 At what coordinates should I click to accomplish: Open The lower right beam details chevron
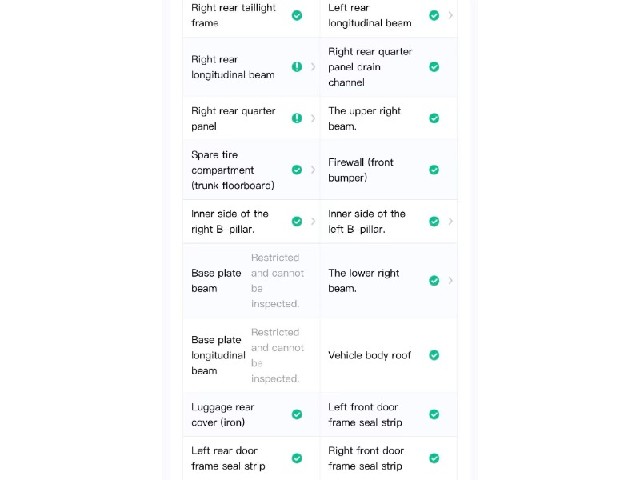coord(451,281)
